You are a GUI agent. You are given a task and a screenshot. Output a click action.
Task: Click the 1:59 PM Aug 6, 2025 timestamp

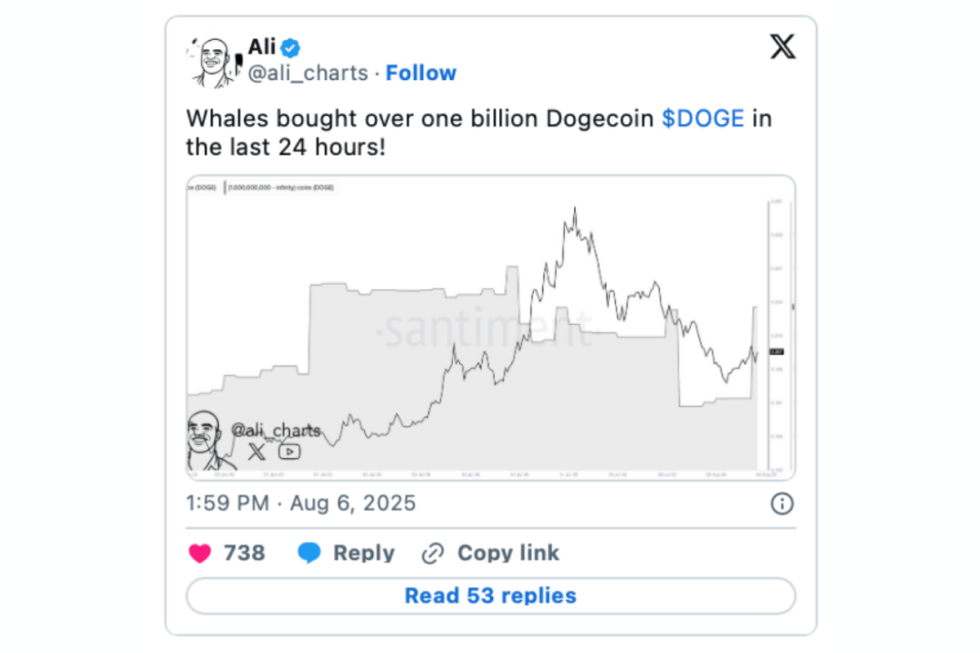pyautogui.click(x=301, y=503)
